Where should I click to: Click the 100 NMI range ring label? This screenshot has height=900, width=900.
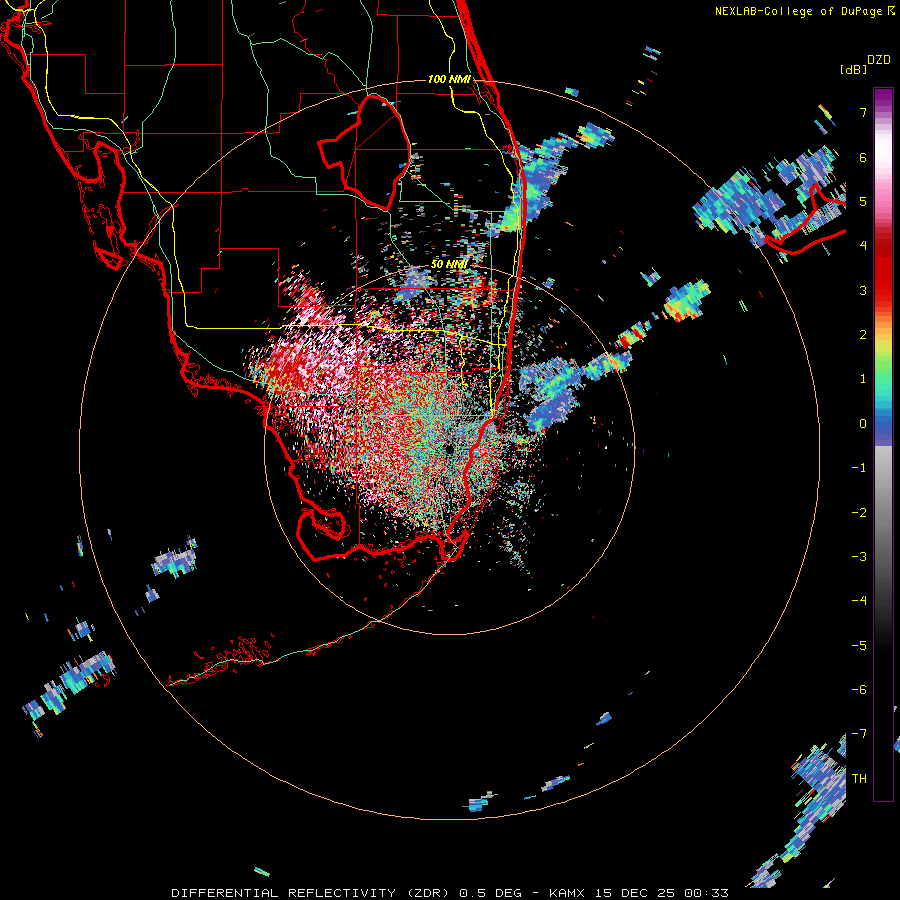pos(449,79)
